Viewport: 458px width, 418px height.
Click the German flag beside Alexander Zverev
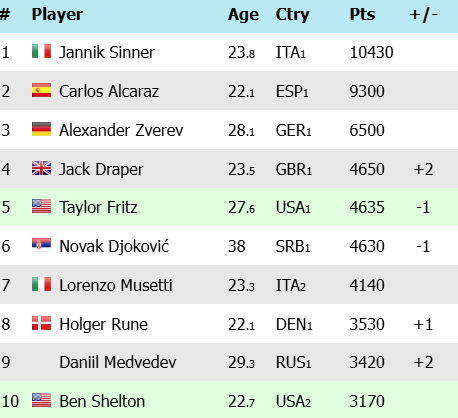tap(41, 129)
